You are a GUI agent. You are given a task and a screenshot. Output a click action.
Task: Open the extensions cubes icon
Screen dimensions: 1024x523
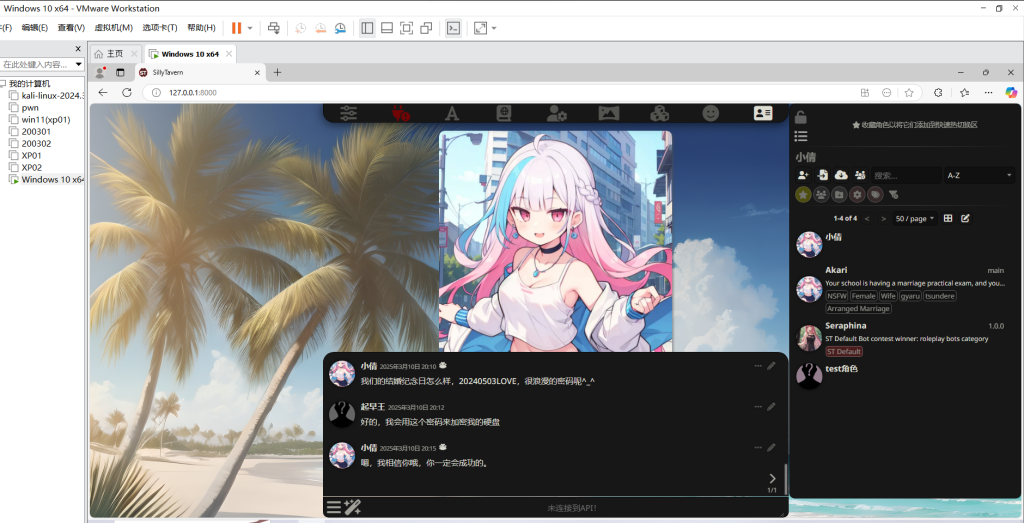[x=660, y=114]
